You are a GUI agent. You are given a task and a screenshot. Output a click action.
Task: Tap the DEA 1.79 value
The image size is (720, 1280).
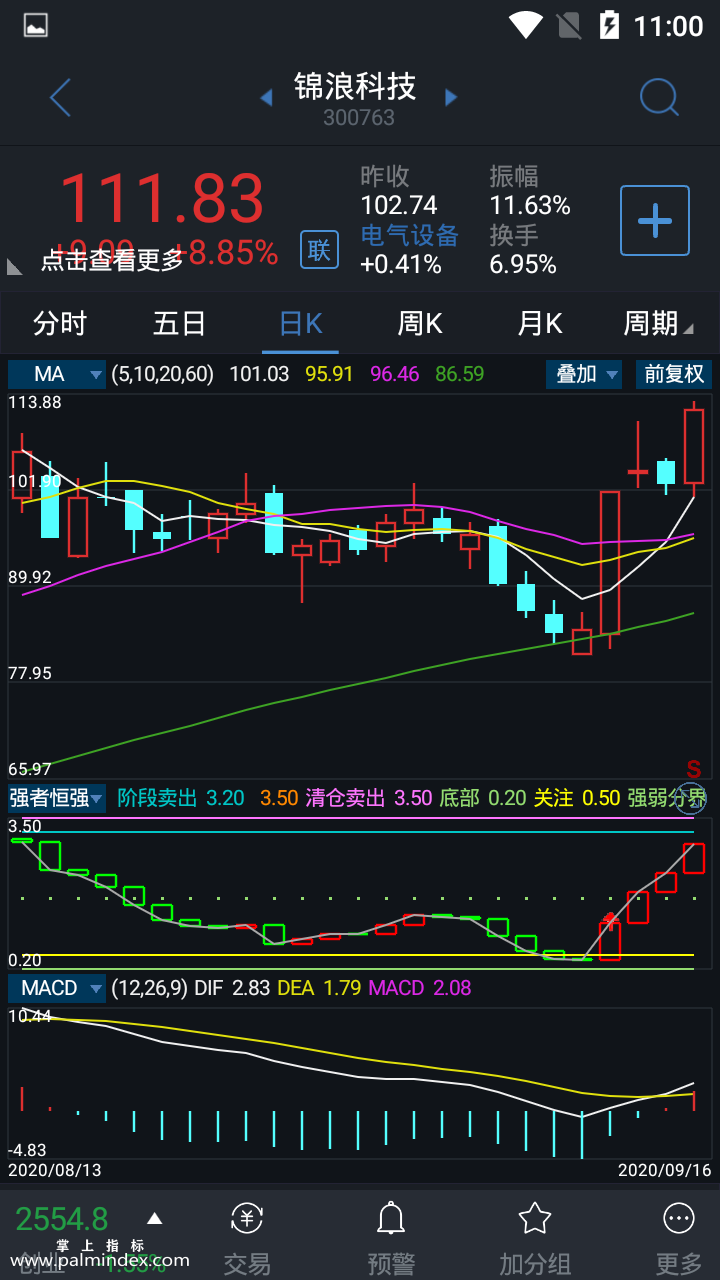(319, 988)
